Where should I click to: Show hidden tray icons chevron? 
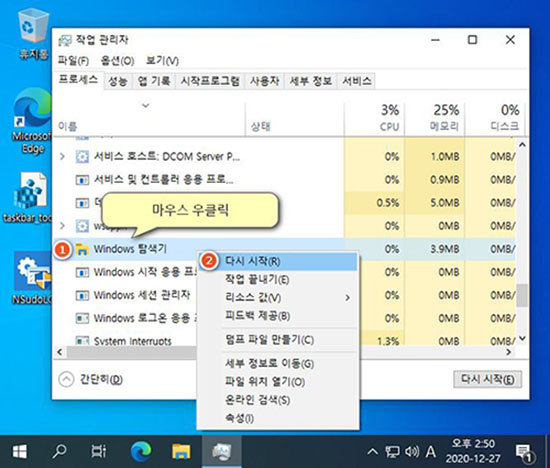click(373, 452)
